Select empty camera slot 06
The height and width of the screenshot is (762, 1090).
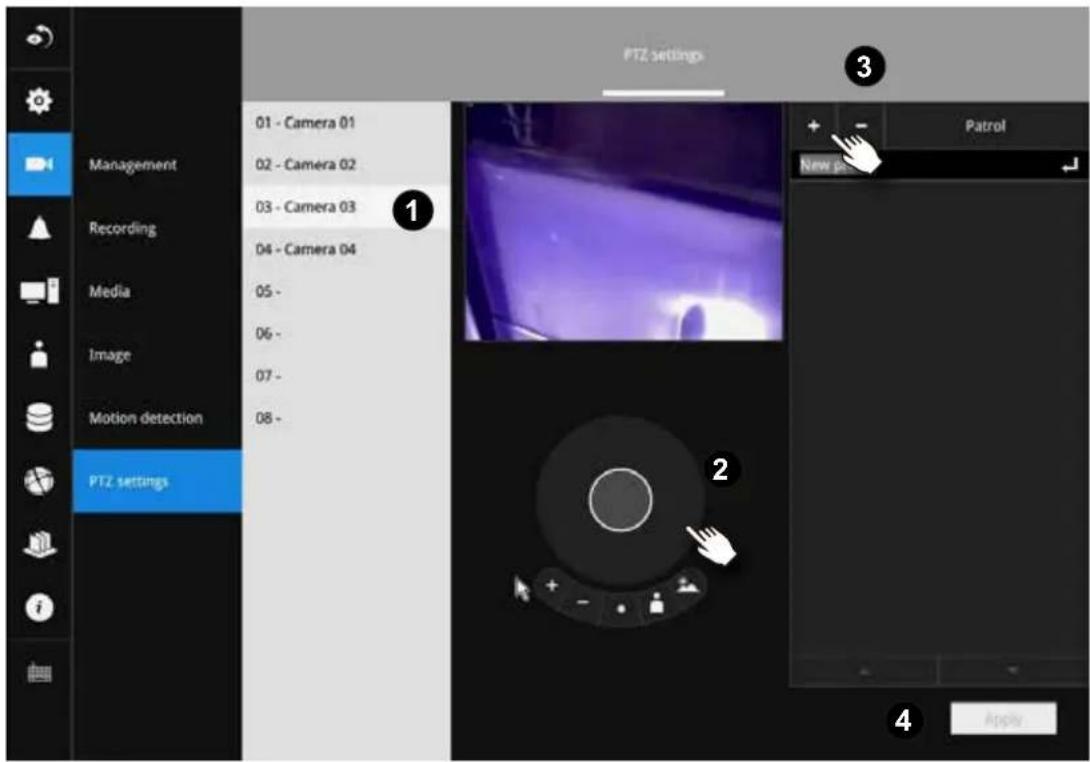coord(346,334)
